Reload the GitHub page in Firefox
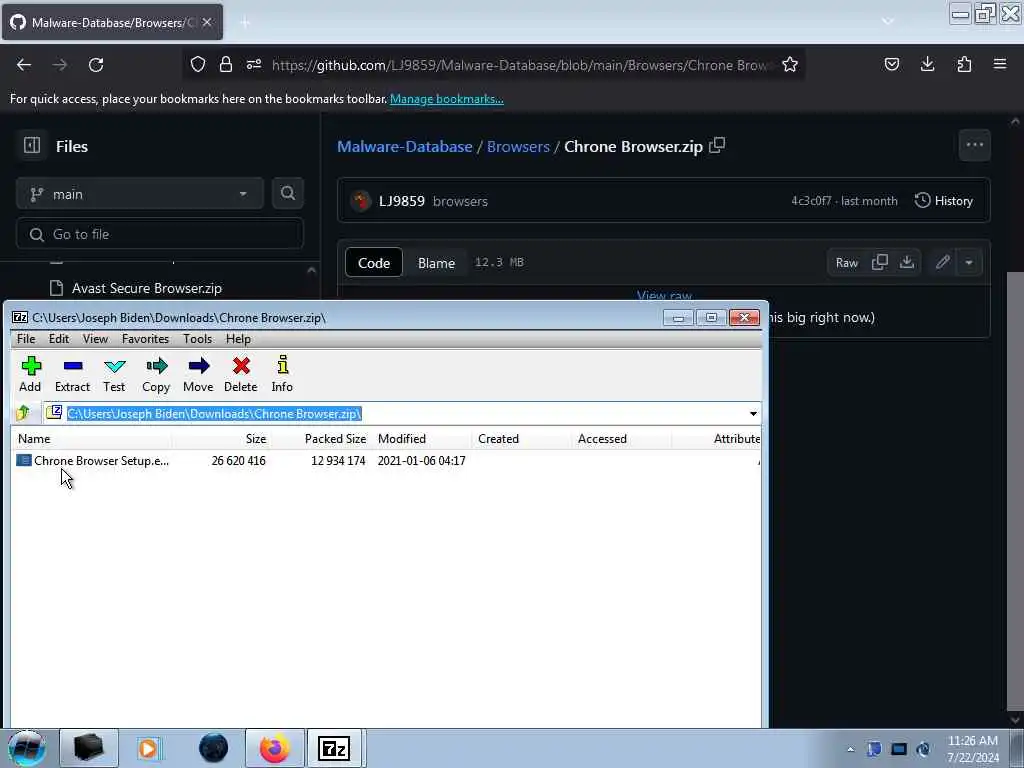 click(96, 65)
